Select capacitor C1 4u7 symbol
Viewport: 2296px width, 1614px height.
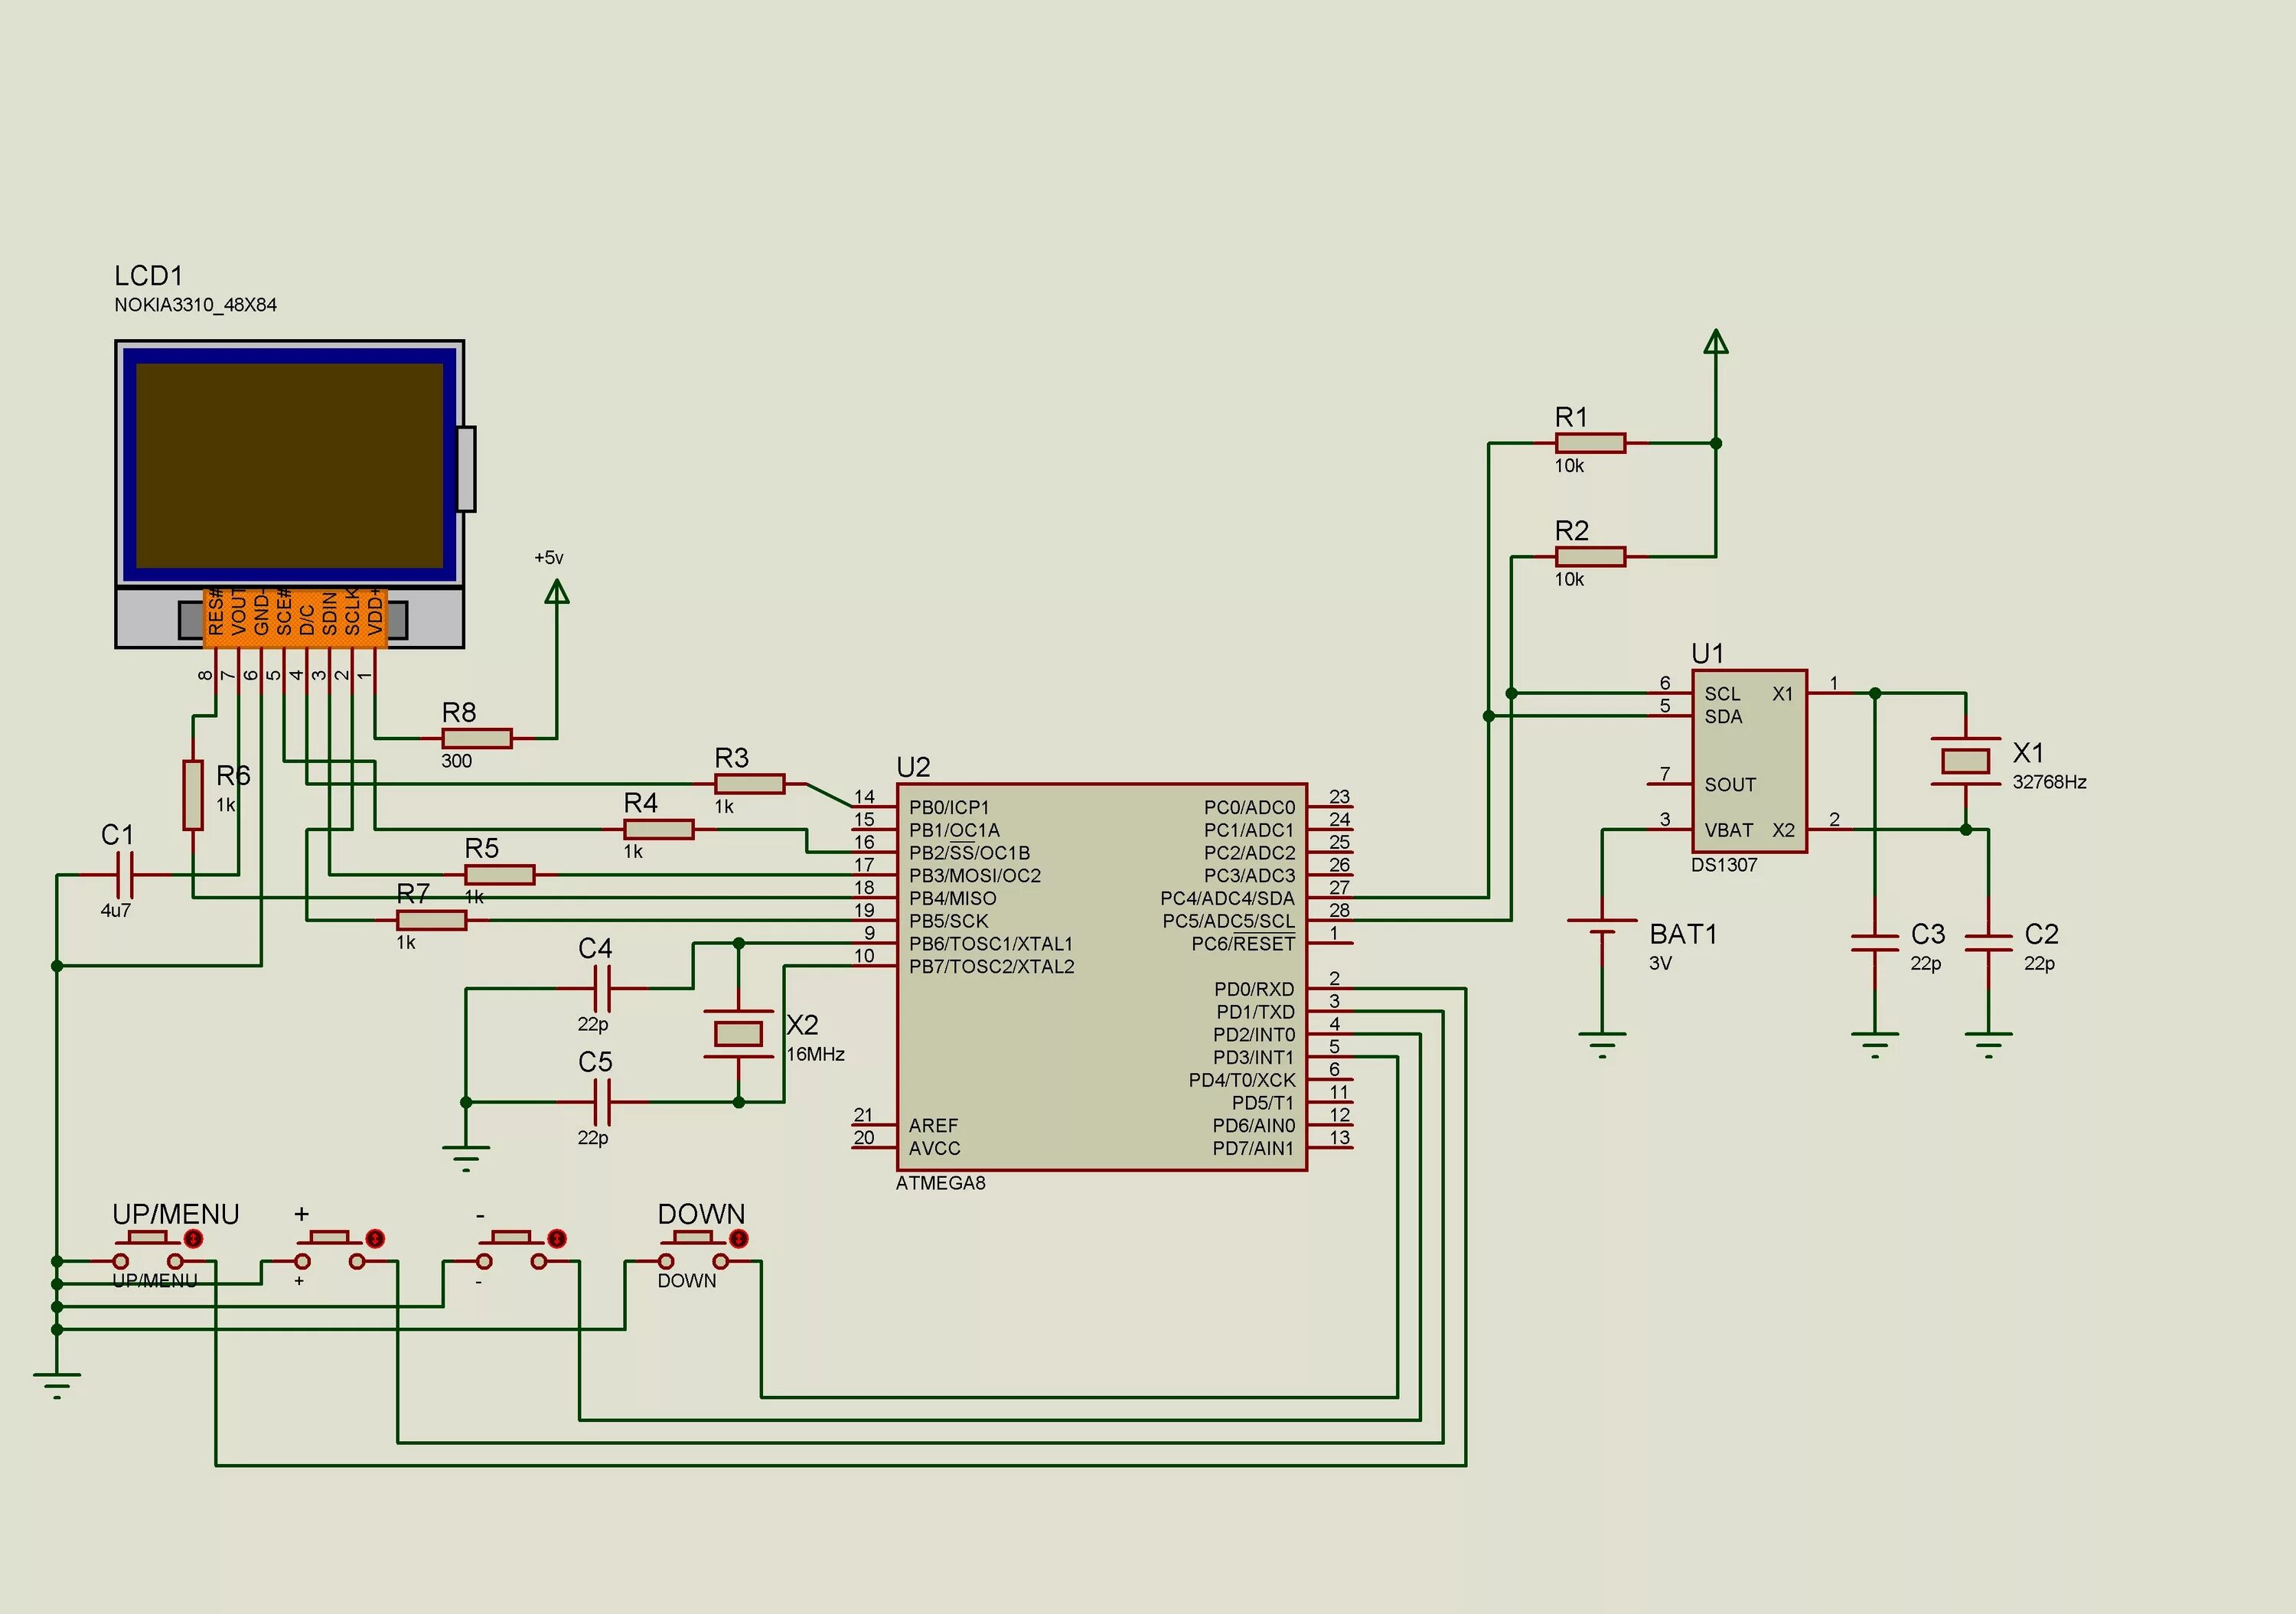coord(125,875)
